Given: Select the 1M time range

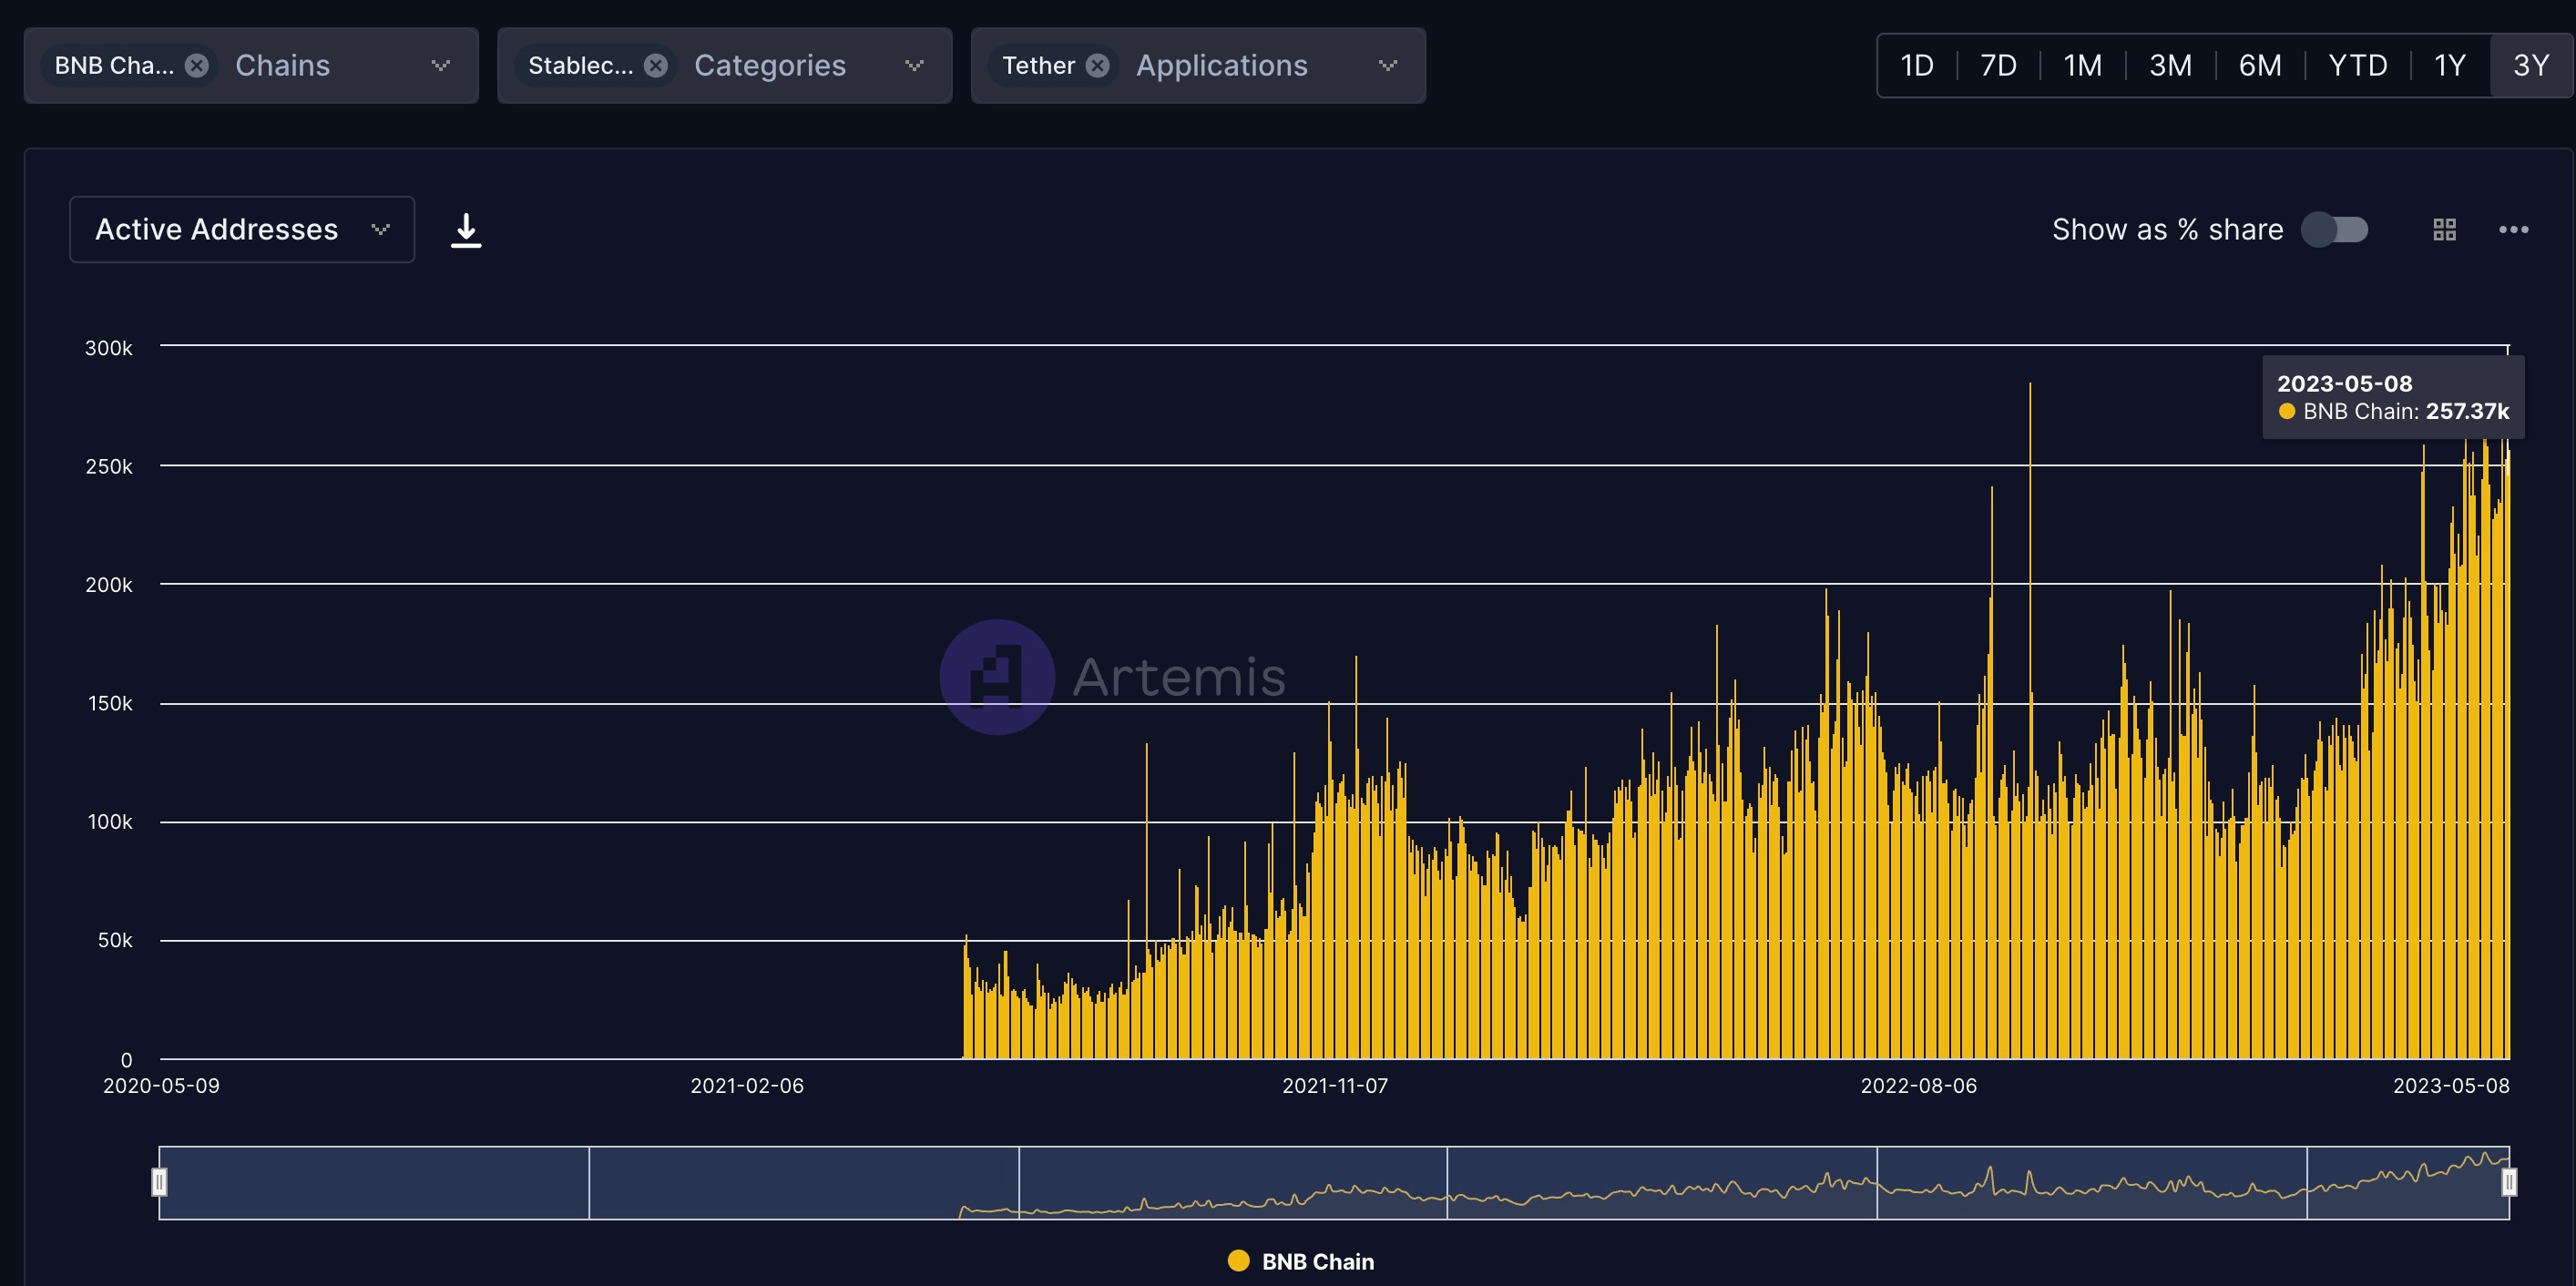Looking at the screenshot, I should pos(2082,65).
